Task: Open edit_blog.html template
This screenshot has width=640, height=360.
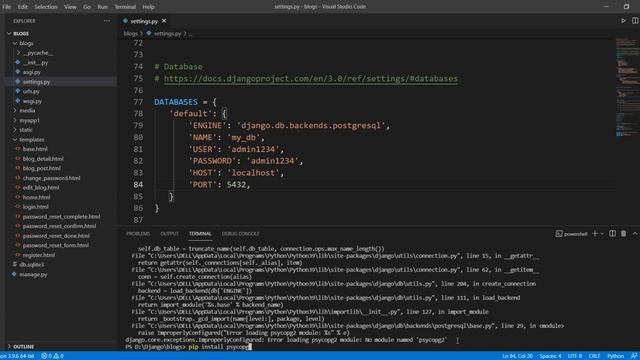Action: (x=40, y=187)
